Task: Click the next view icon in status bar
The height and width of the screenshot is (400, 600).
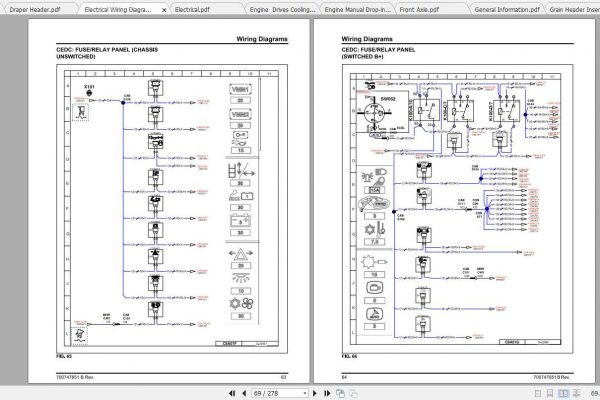Action: (353, 393)
